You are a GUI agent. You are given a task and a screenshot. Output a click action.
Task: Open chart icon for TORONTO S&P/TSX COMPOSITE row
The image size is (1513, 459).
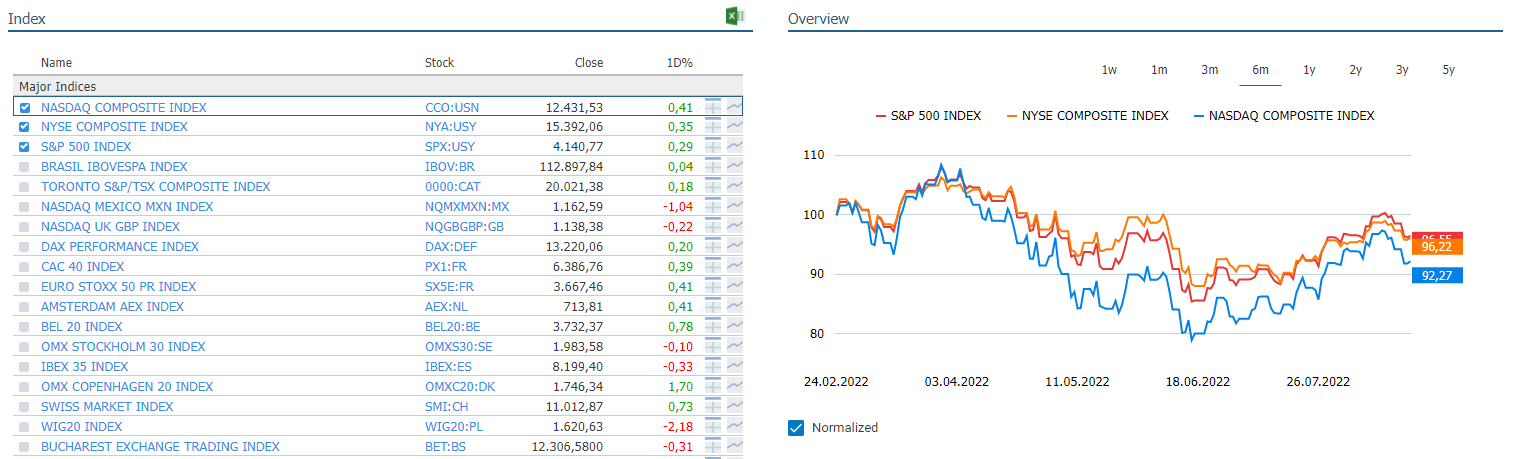pyautogui.click(x=735, y=186)
